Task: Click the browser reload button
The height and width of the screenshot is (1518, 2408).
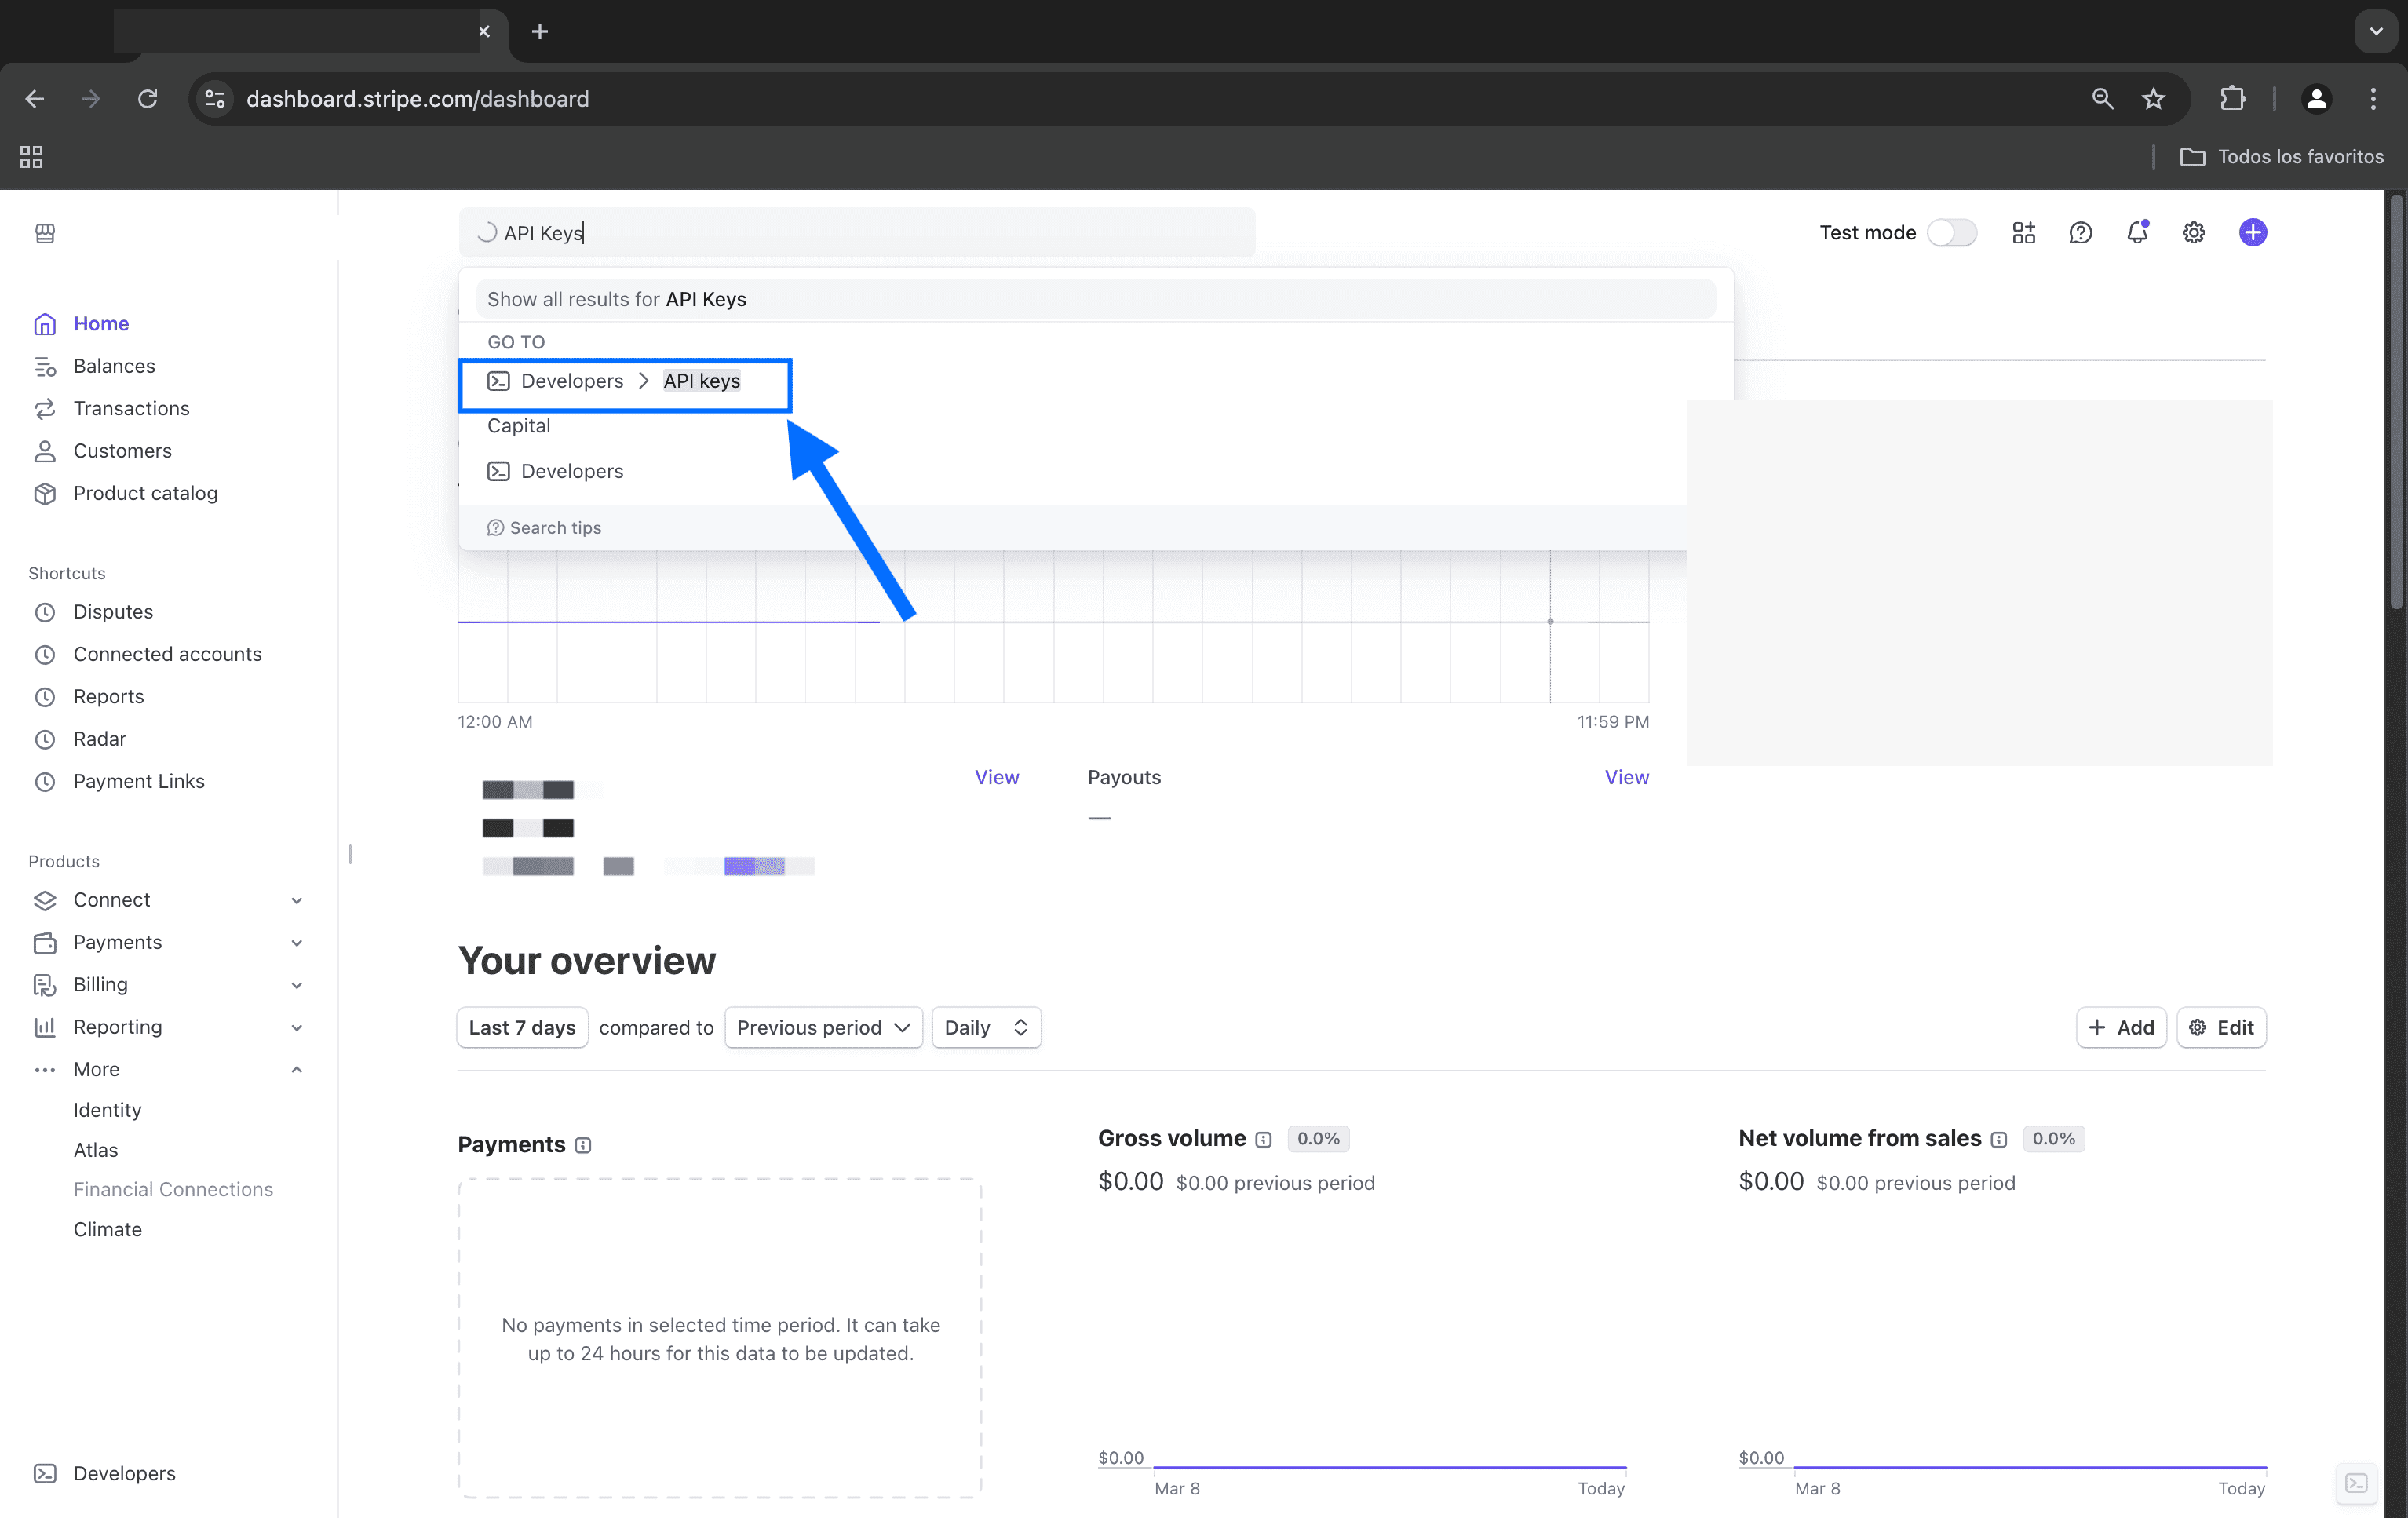Action: (148, 99)
